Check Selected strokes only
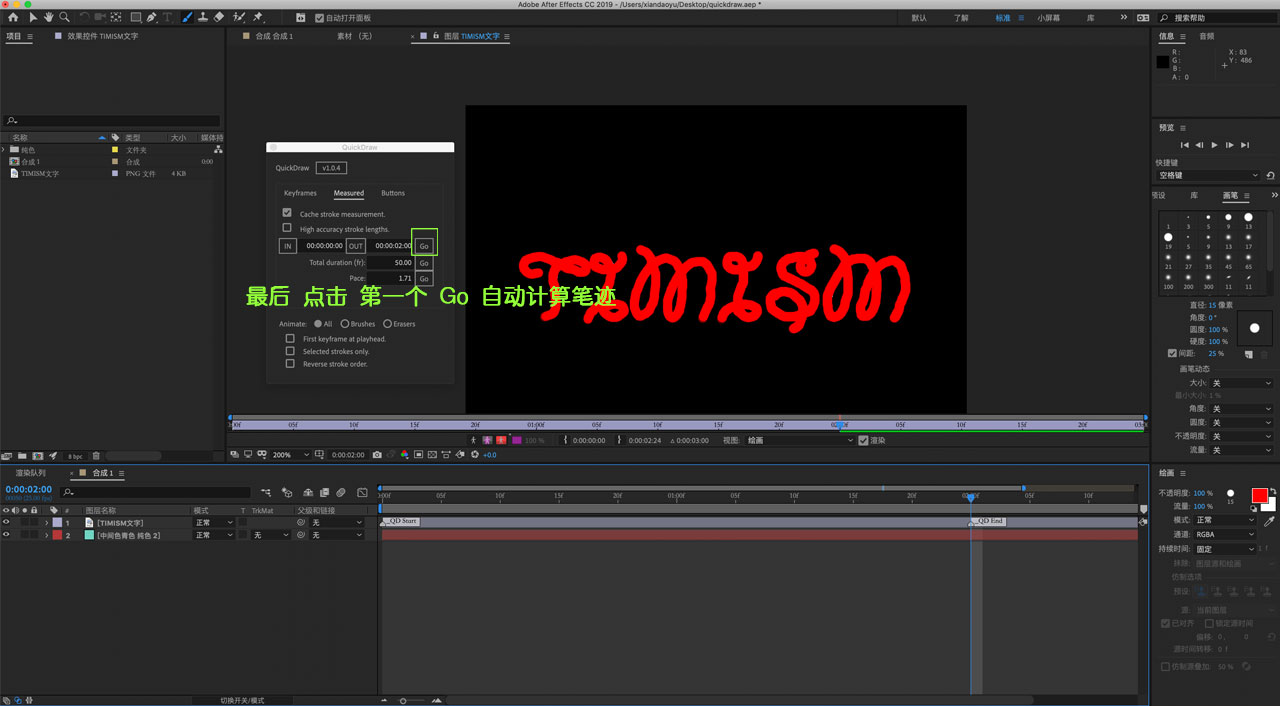This screenshot has height=706, width=1280. (290, 351)
